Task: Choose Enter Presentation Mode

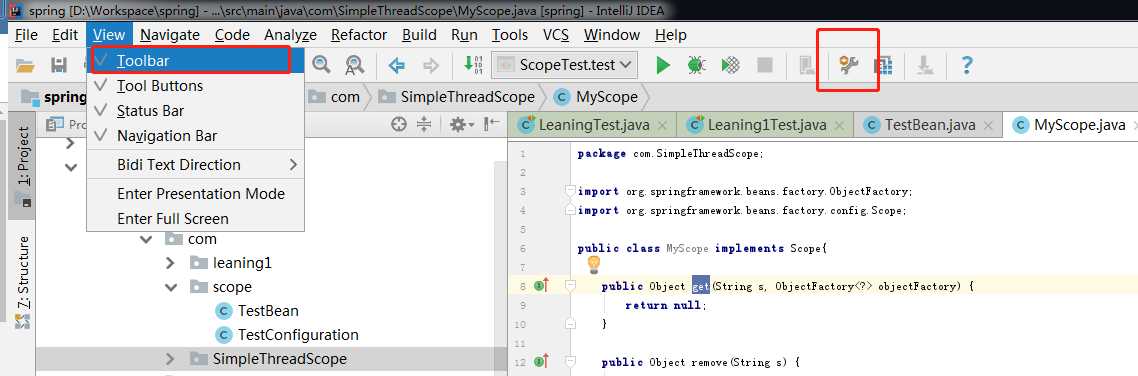Action: (x=195, y=194)
